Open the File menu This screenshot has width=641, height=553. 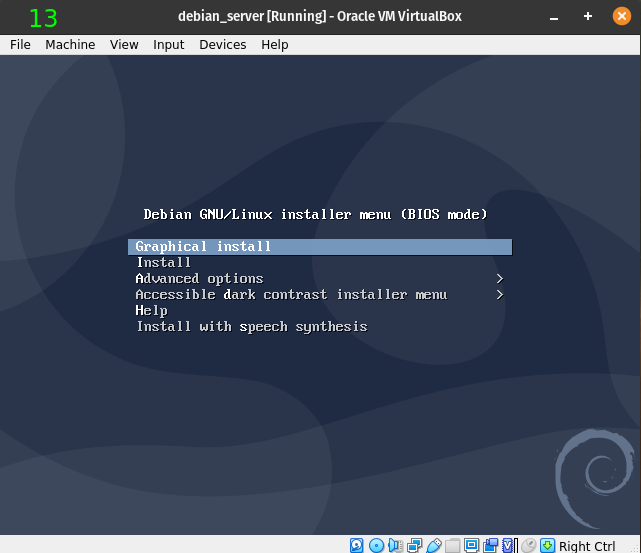coord(20,45)
